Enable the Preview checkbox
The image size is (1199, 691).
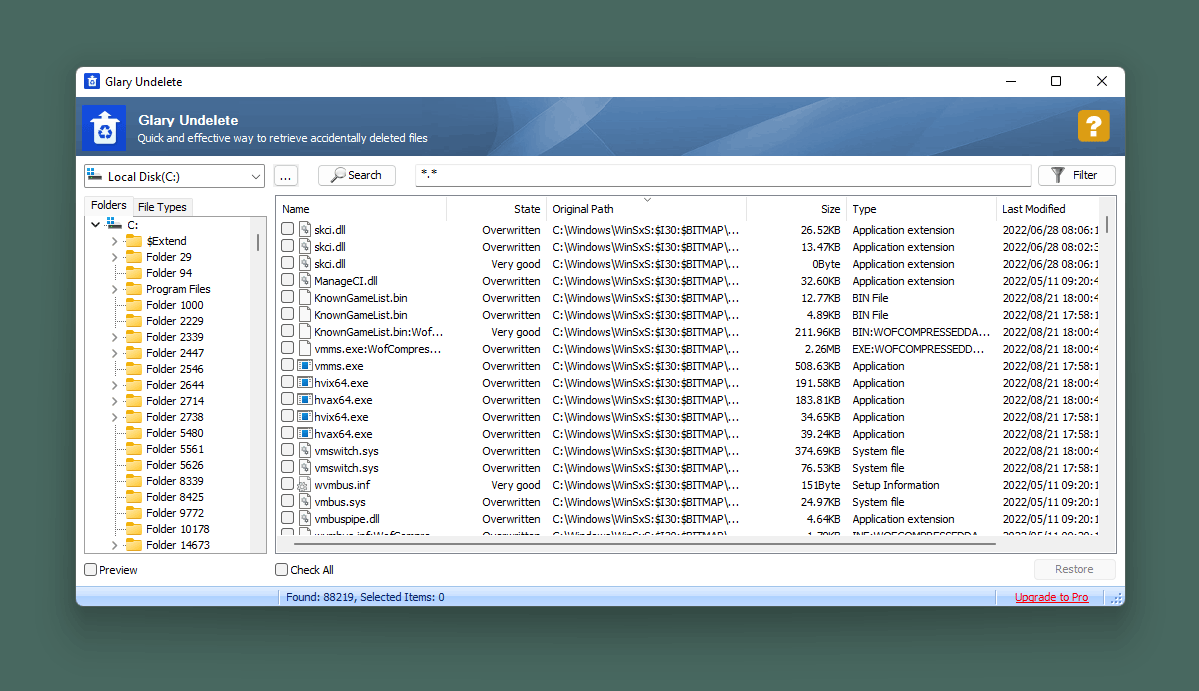click(91, 569)
